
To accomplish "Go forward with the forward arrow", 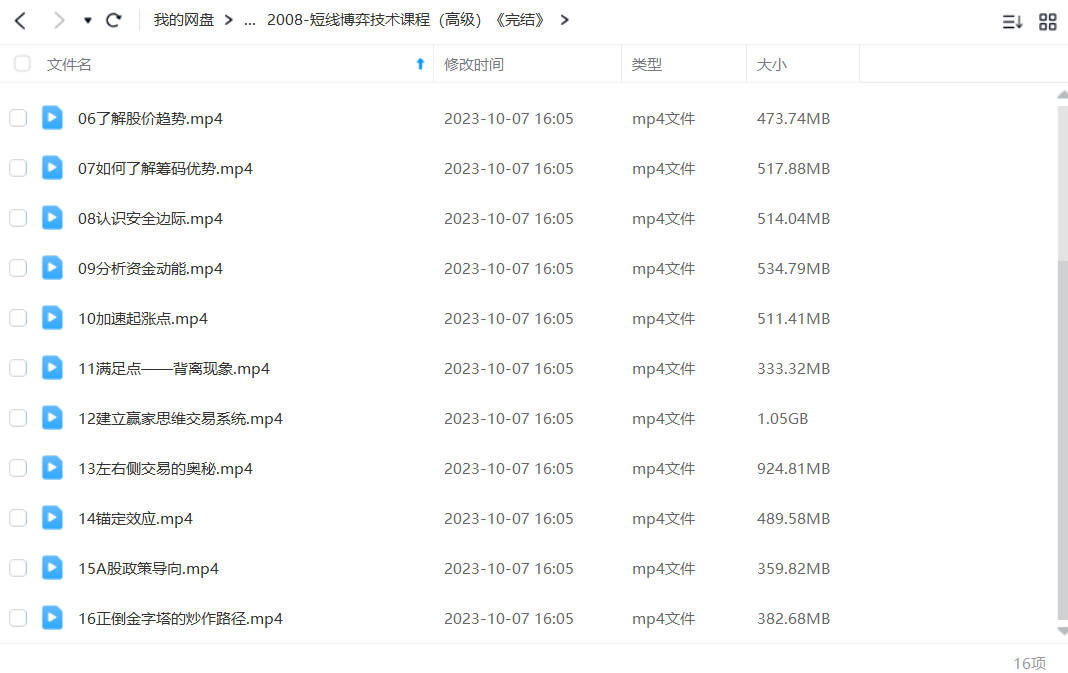I will [x=59, y=20].
